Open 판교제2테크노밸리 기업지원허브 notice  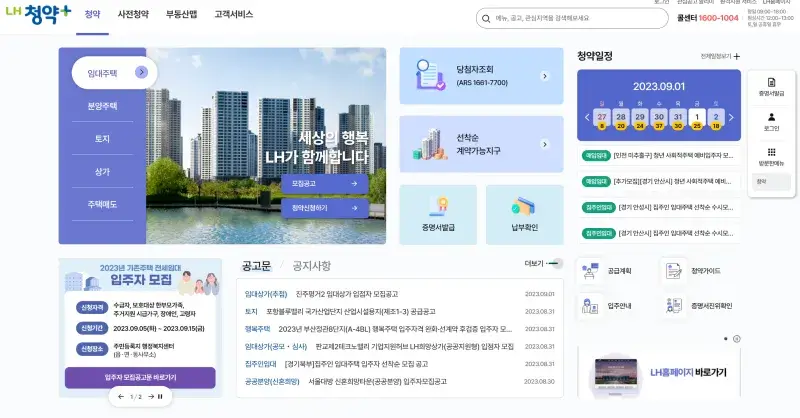pyautogui.click(x=414, y=347)
